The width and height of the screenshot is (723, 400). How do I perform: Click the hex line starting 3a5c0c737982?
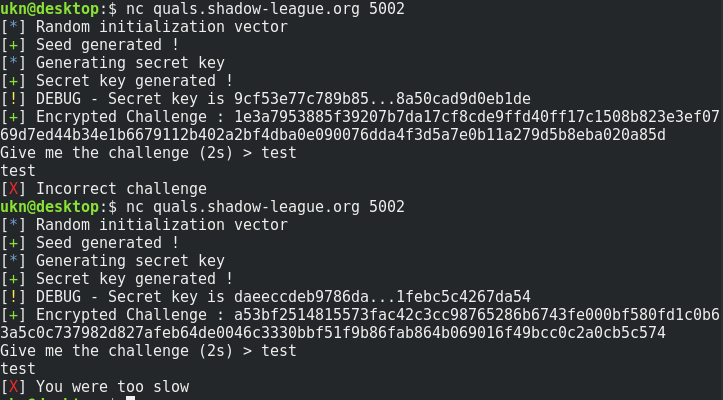333,333
